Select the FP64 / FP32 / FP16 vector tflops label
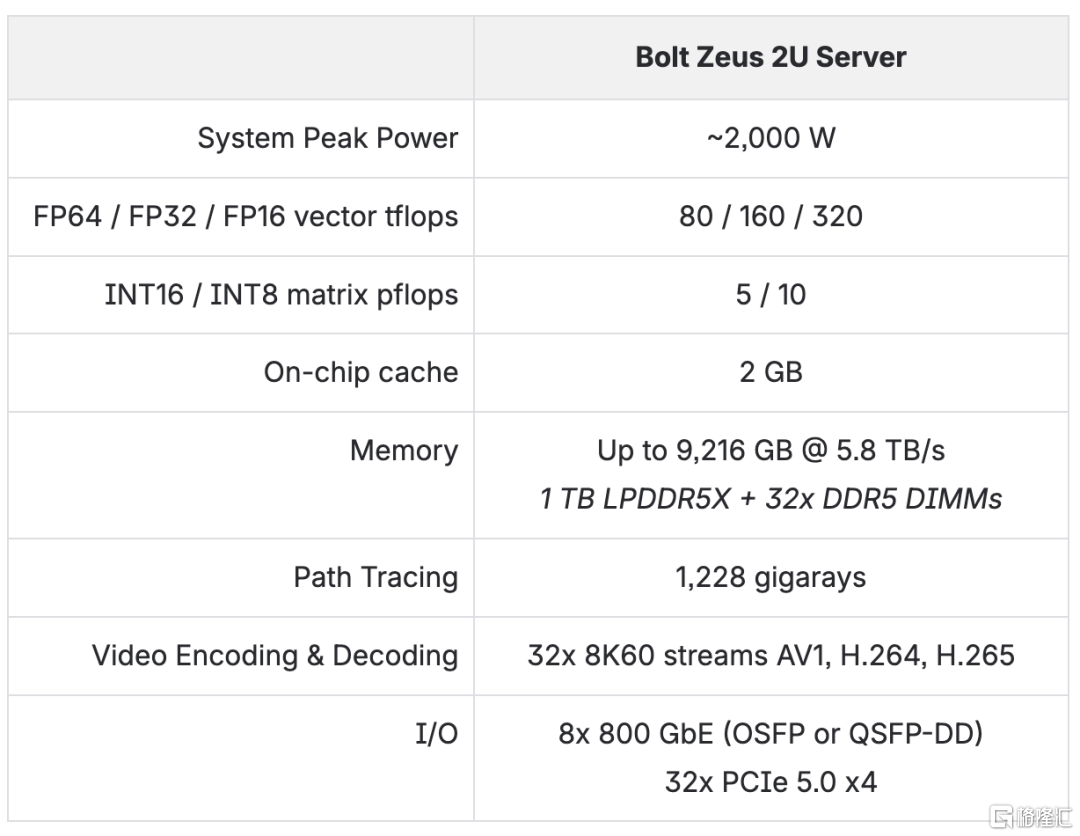Screen dimensions: 1080x836 point(246,216)
